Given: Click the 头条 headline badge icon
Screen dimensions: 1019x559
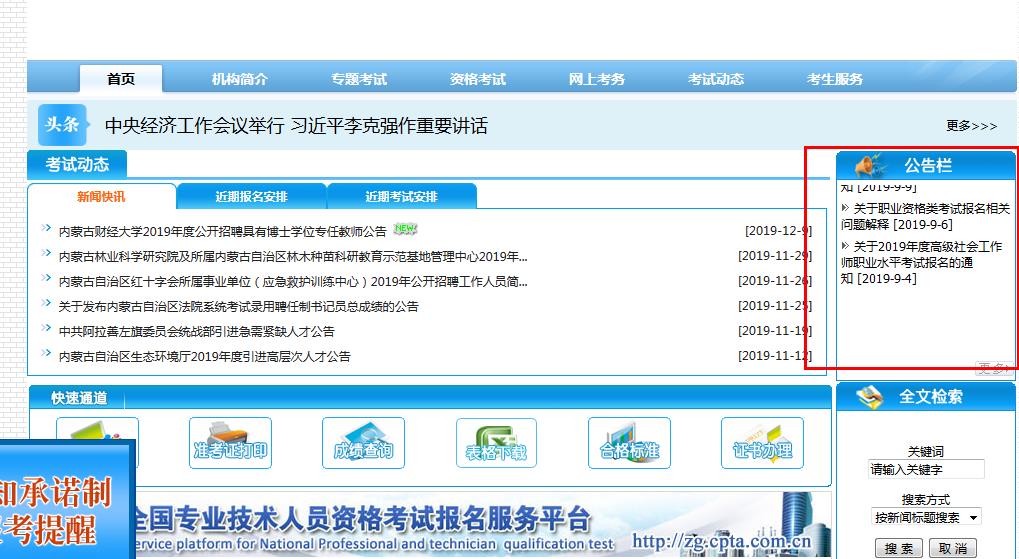Looking at the screenshot, I should 62,125.
